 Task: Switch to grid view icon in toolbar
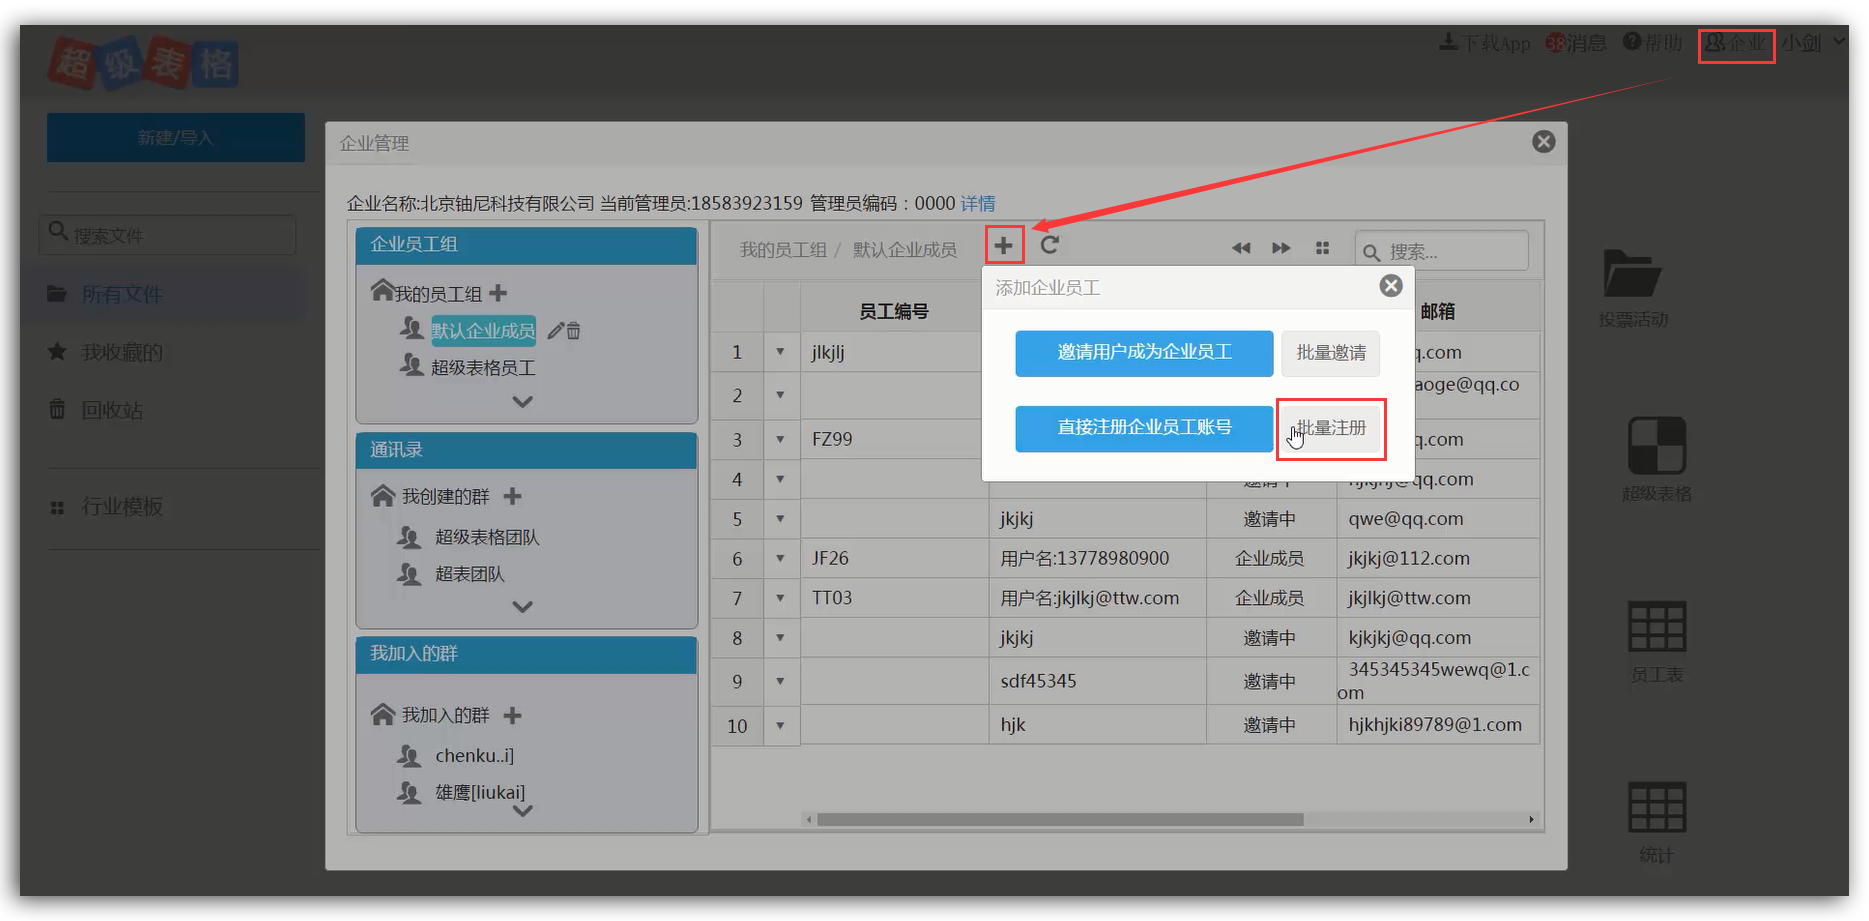(x=1322, y=248)
